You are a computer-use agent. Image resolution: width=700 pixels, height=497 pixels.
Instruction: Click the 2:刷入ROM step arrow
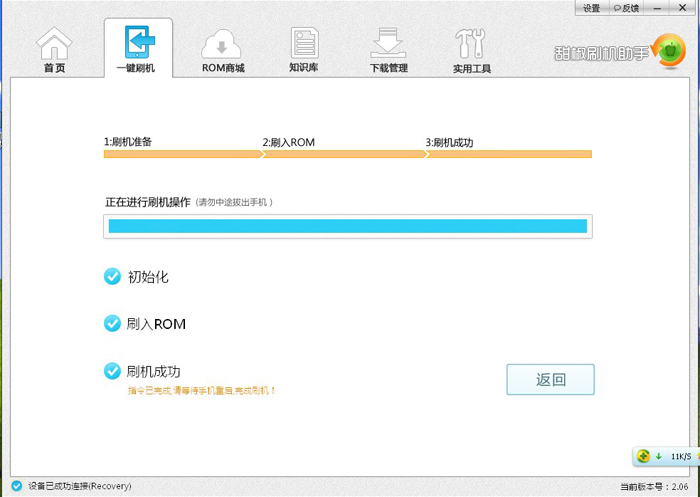tap(345, 154)
